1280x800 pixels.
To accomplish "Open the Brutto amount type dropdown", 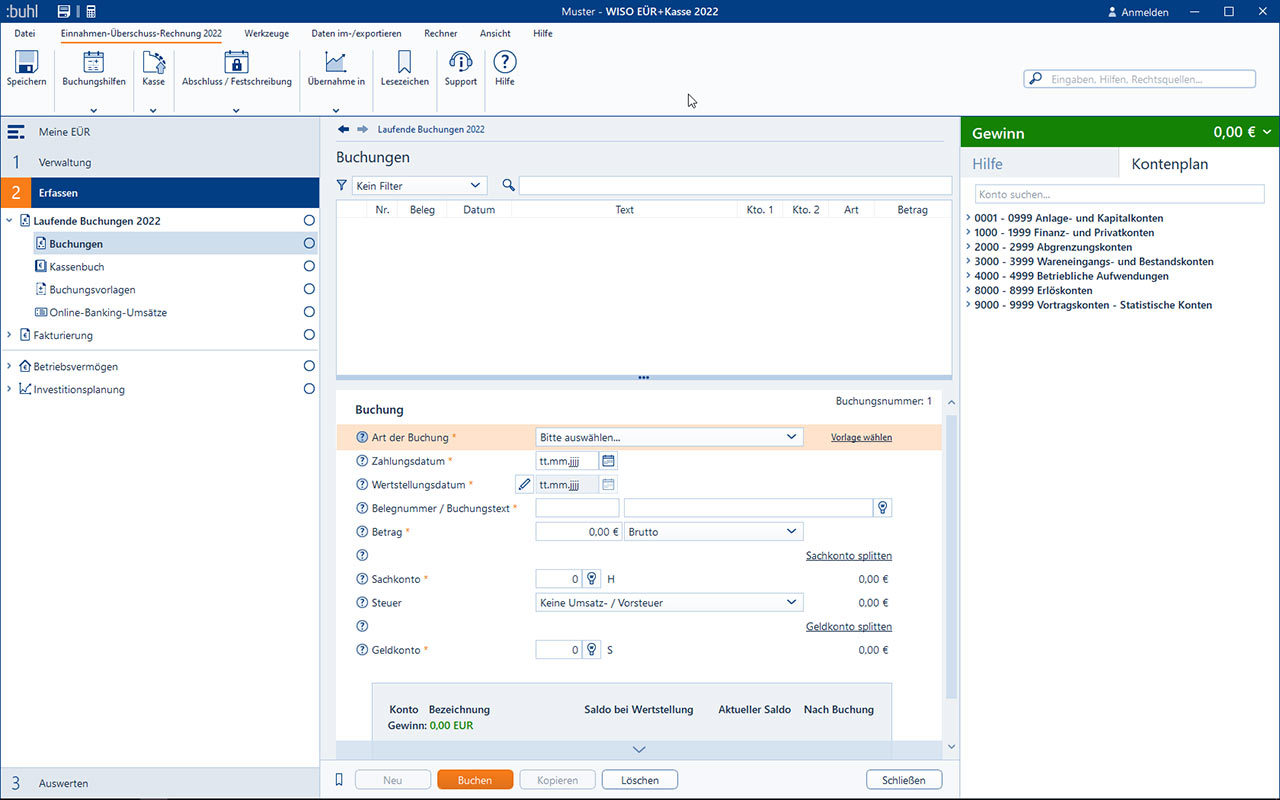I will click(713, 532).
